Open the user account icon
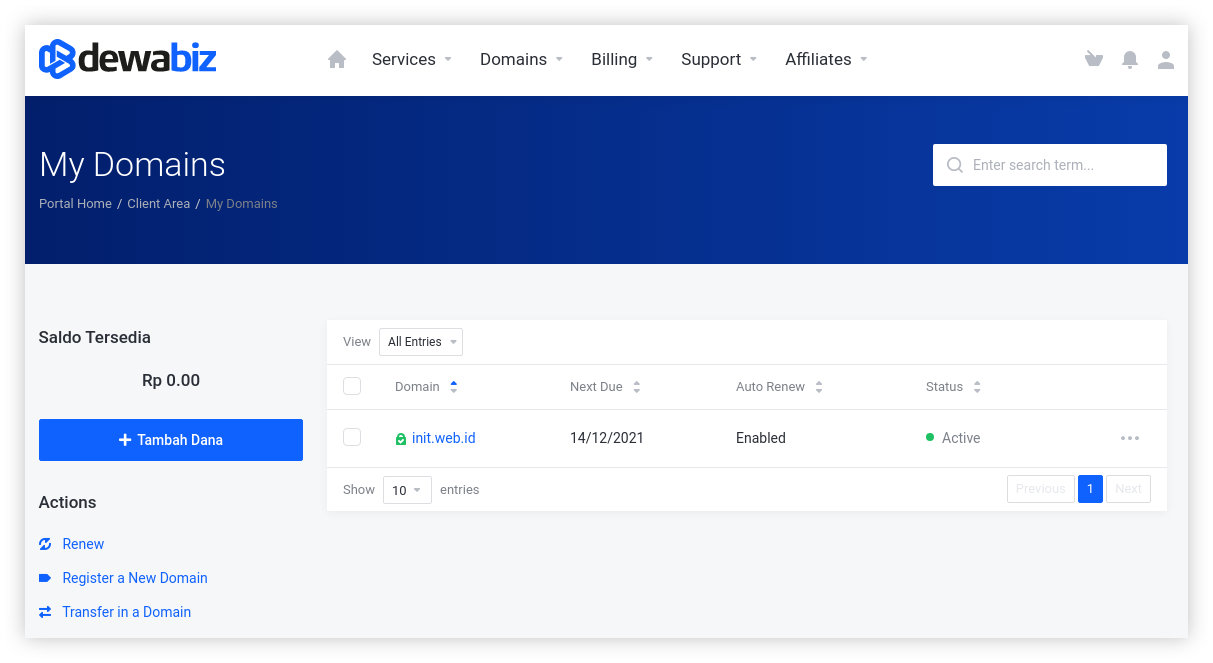The width and height of the screenshot is (1213, 663). pos(1166,60)
